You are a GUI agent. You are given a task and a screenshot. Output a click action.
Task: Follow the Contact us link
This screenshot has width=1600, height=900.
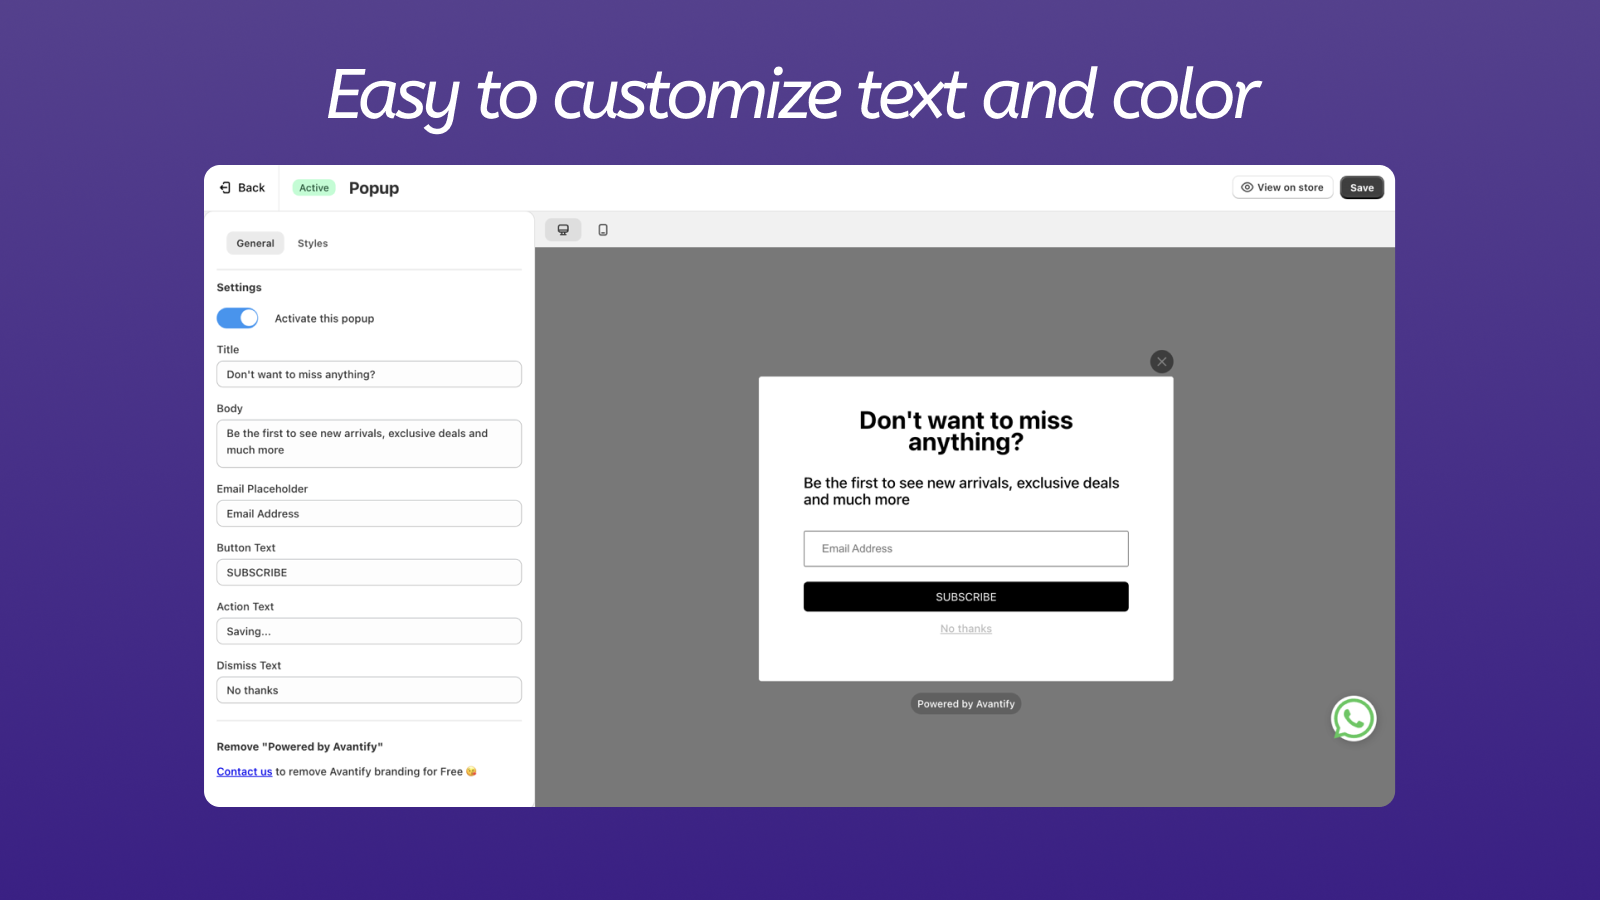(x=244, y=772)
